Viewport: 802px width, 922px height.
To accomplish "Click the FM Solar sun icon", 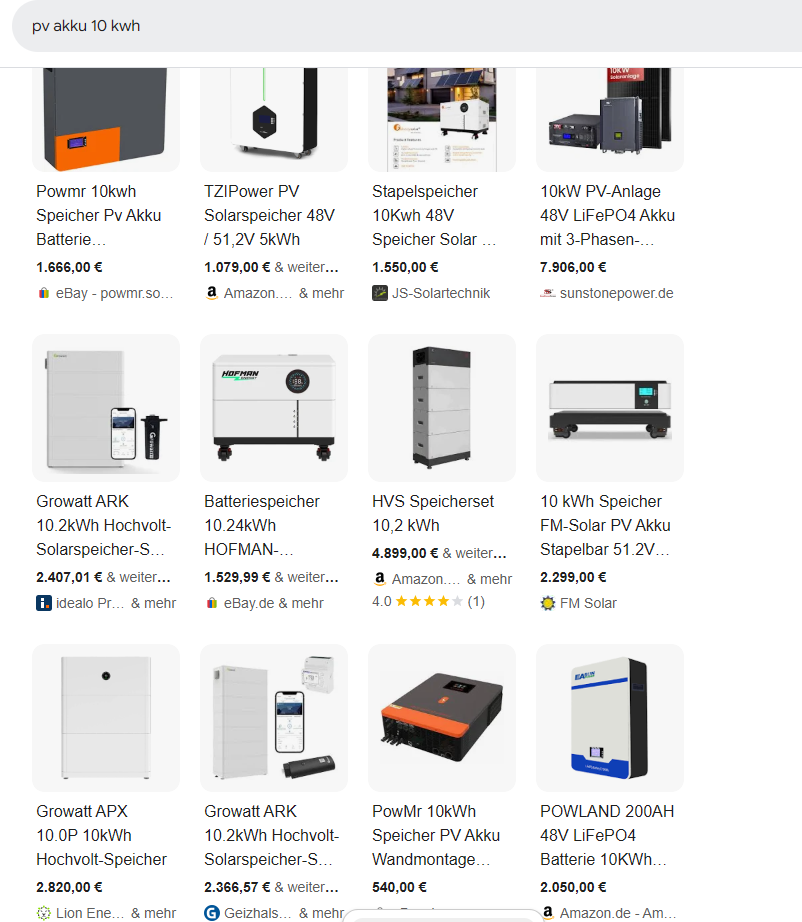I will click(x=547, y=603).
